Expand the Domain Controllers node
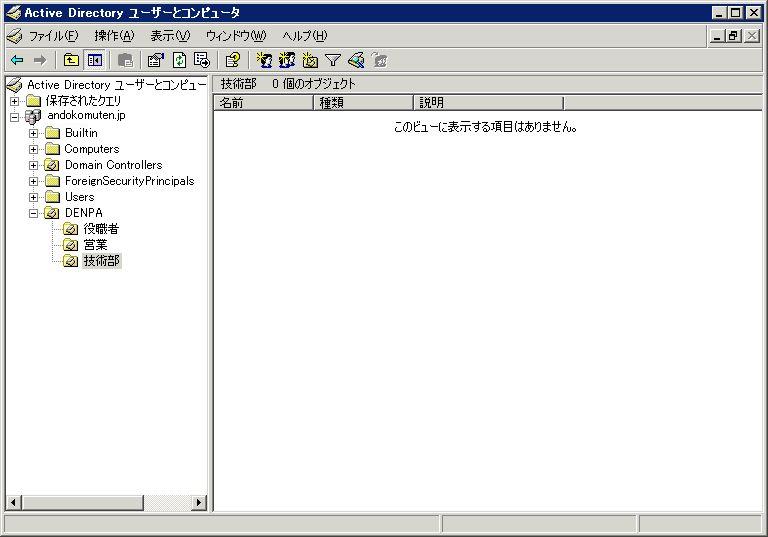Screen dimensions: 768x537 coord(33,165)
